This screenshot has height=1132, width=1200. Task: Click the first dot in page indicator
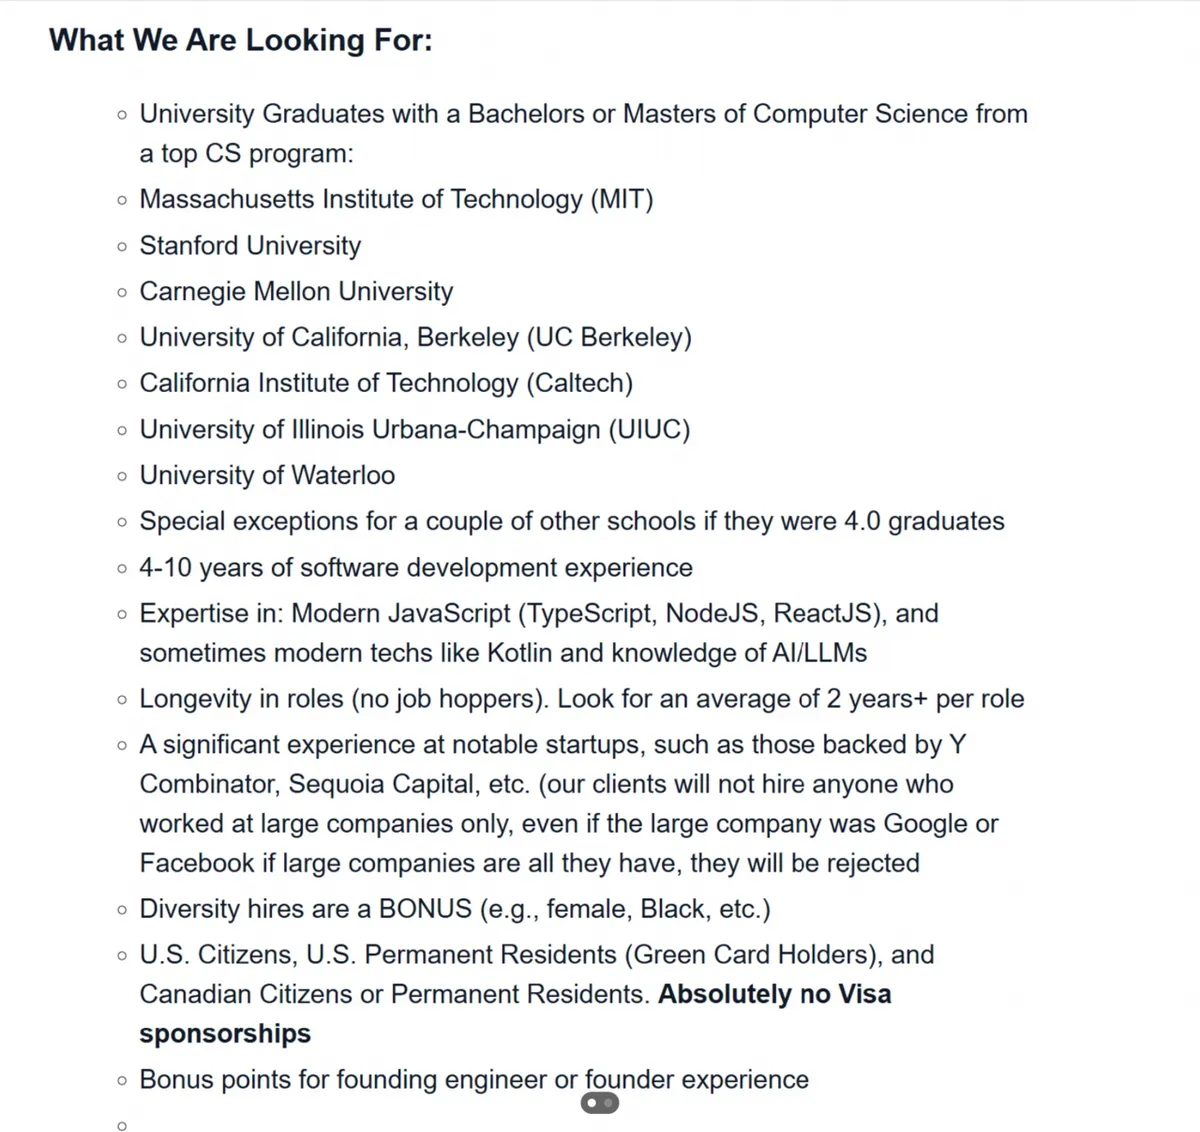592,1103
